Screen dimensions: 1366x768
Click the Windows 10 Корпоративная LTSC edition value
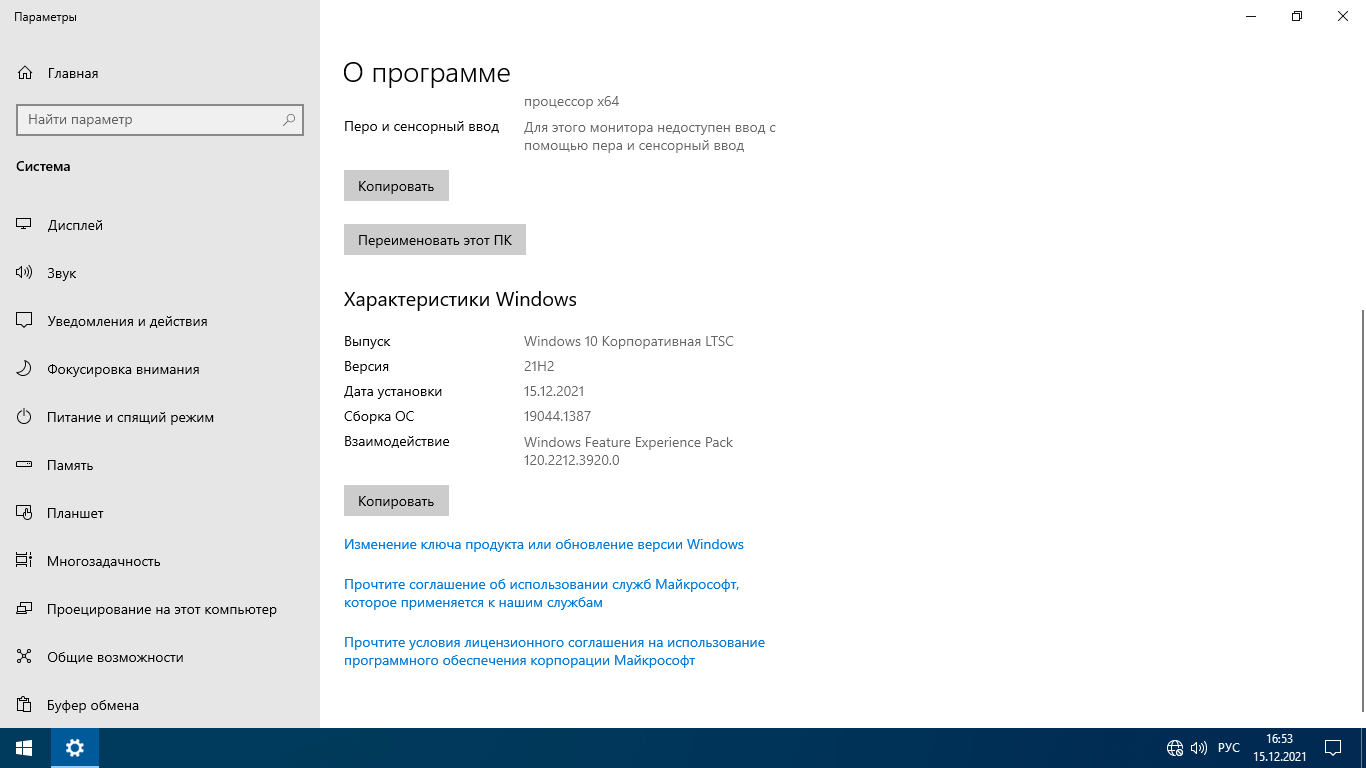tap(629, 341)
